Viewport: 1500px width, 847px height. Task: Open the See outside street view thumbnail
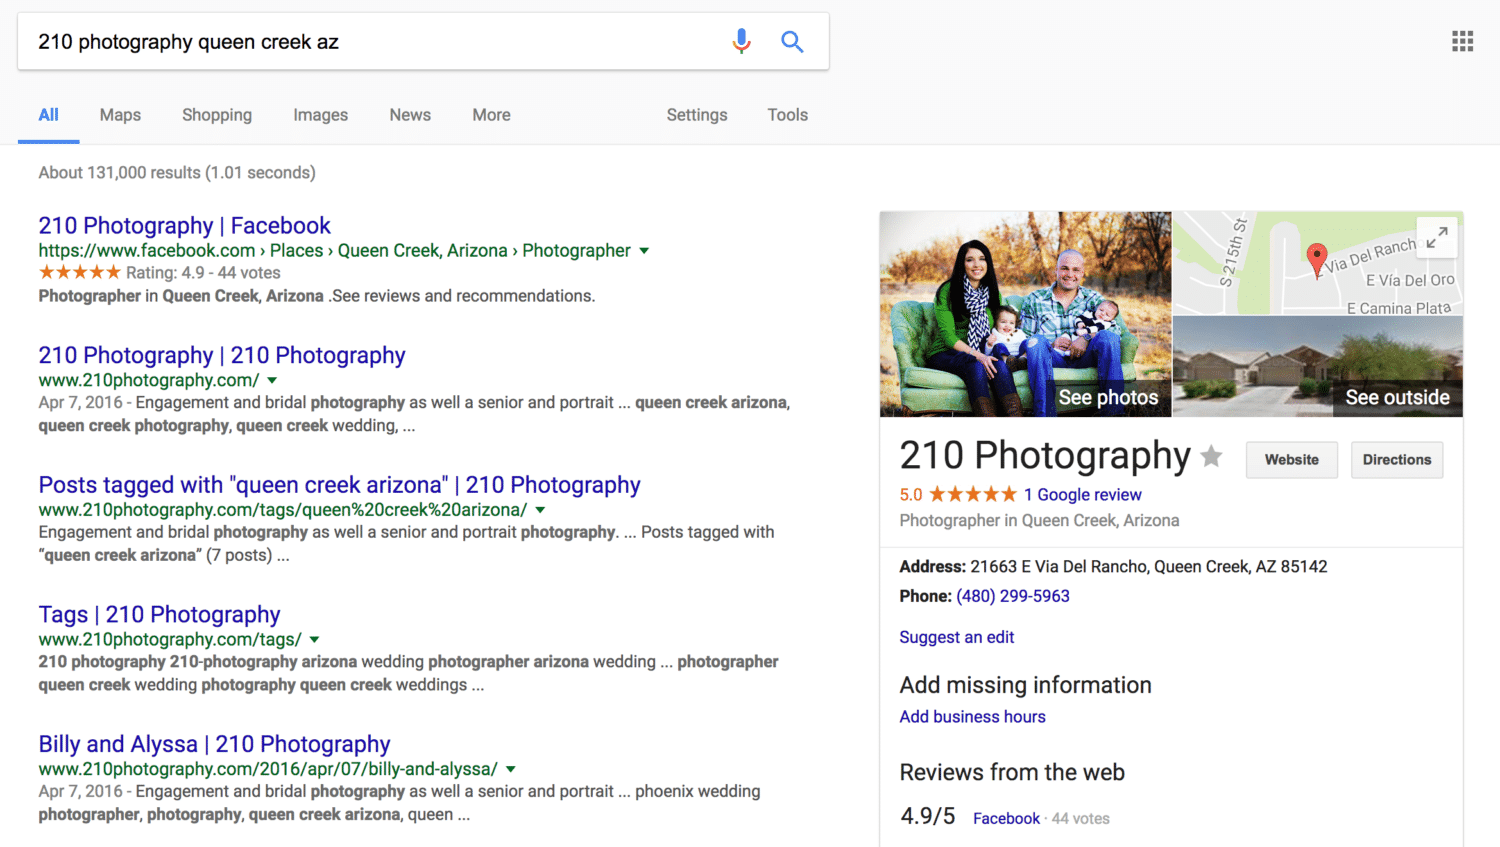pos(1317,366)
